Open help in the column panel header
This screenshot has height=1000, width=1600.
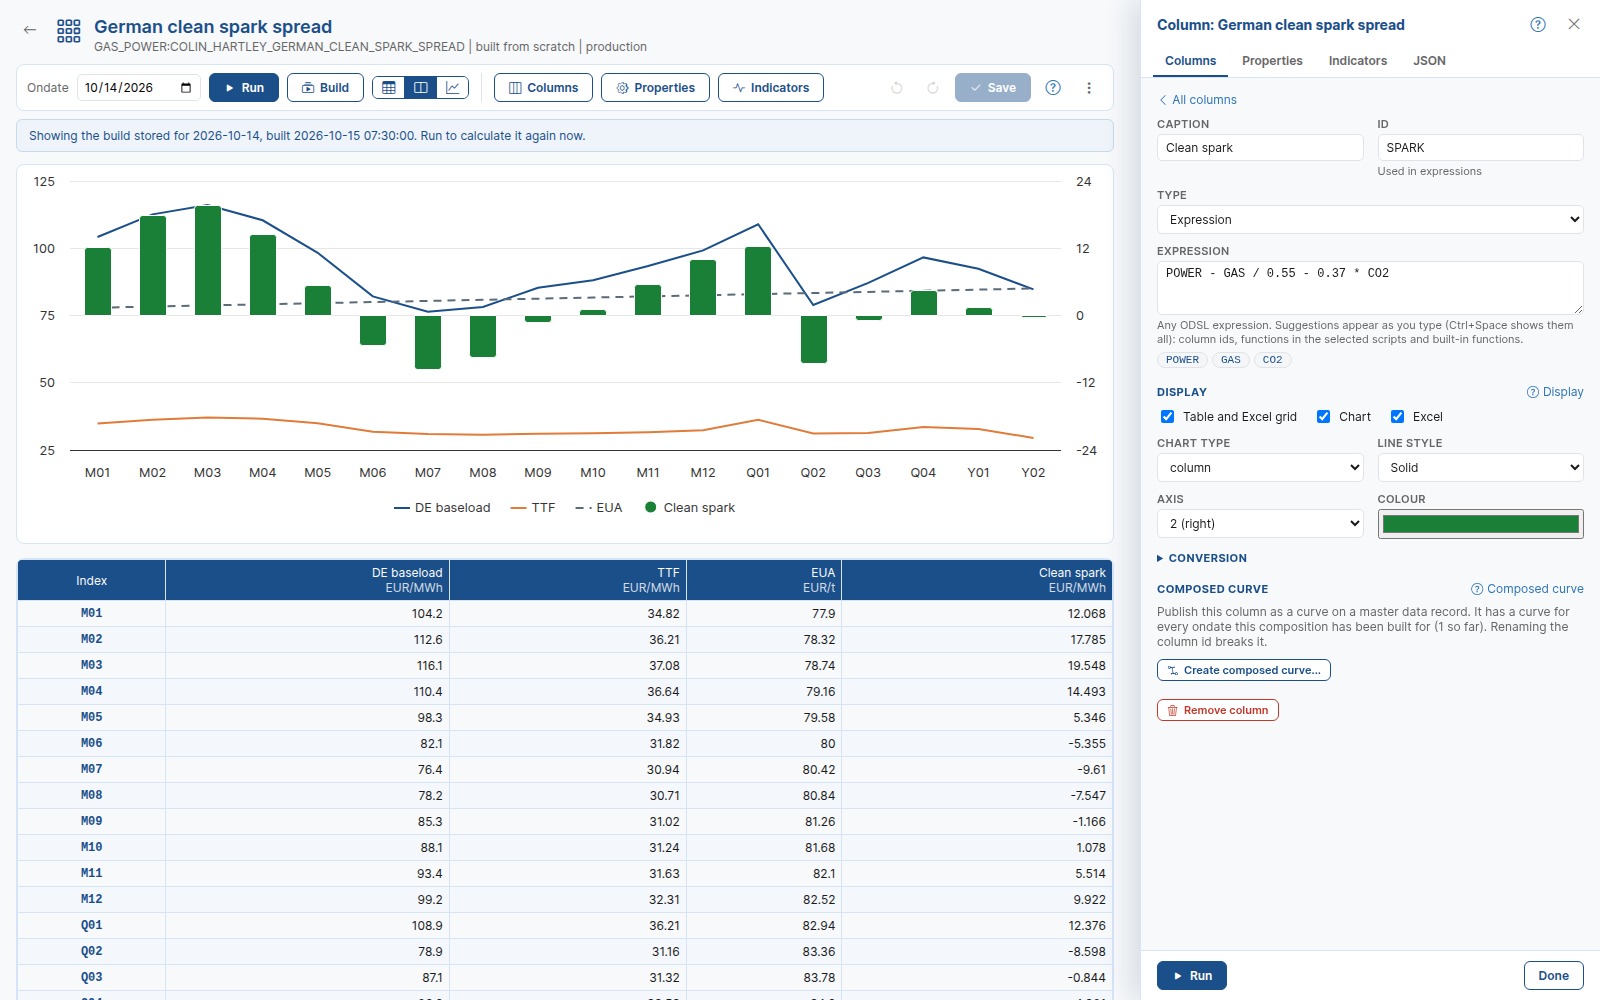click(1538, 25)
